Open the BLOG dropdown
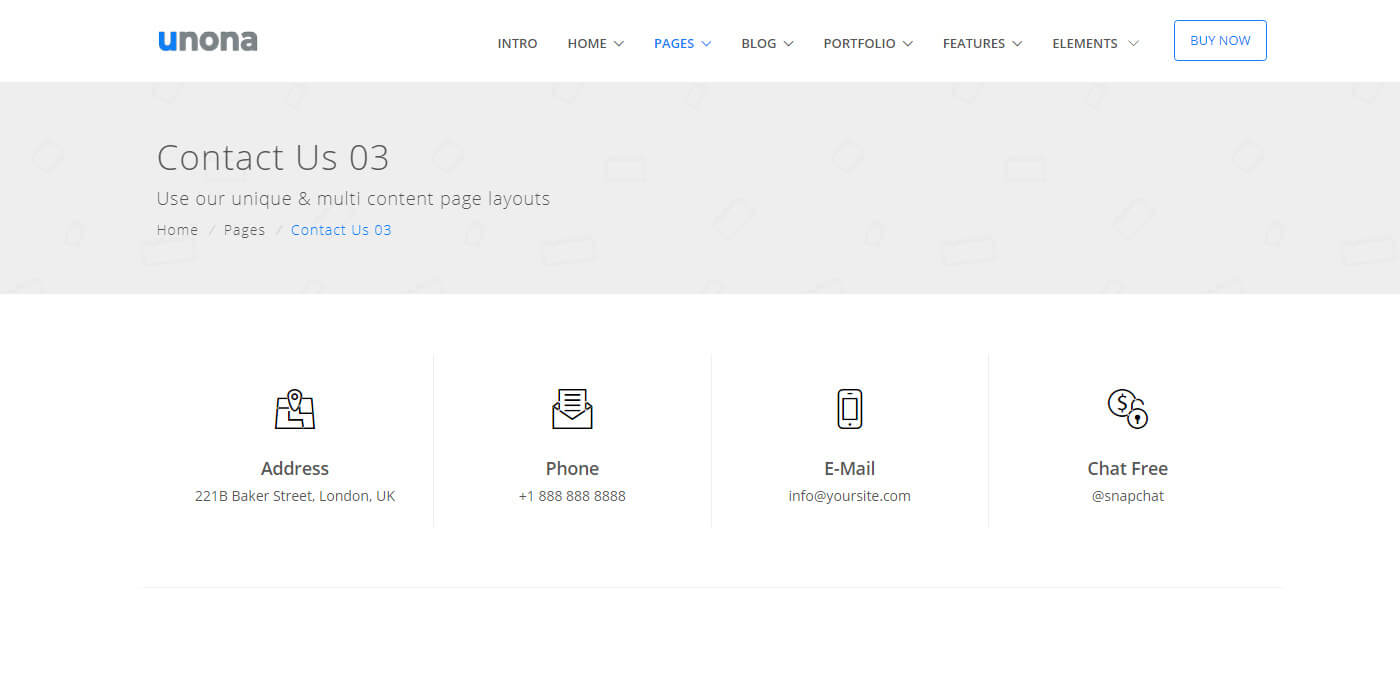This screenshot has width=1400, height=676. [x=759, y=43]
